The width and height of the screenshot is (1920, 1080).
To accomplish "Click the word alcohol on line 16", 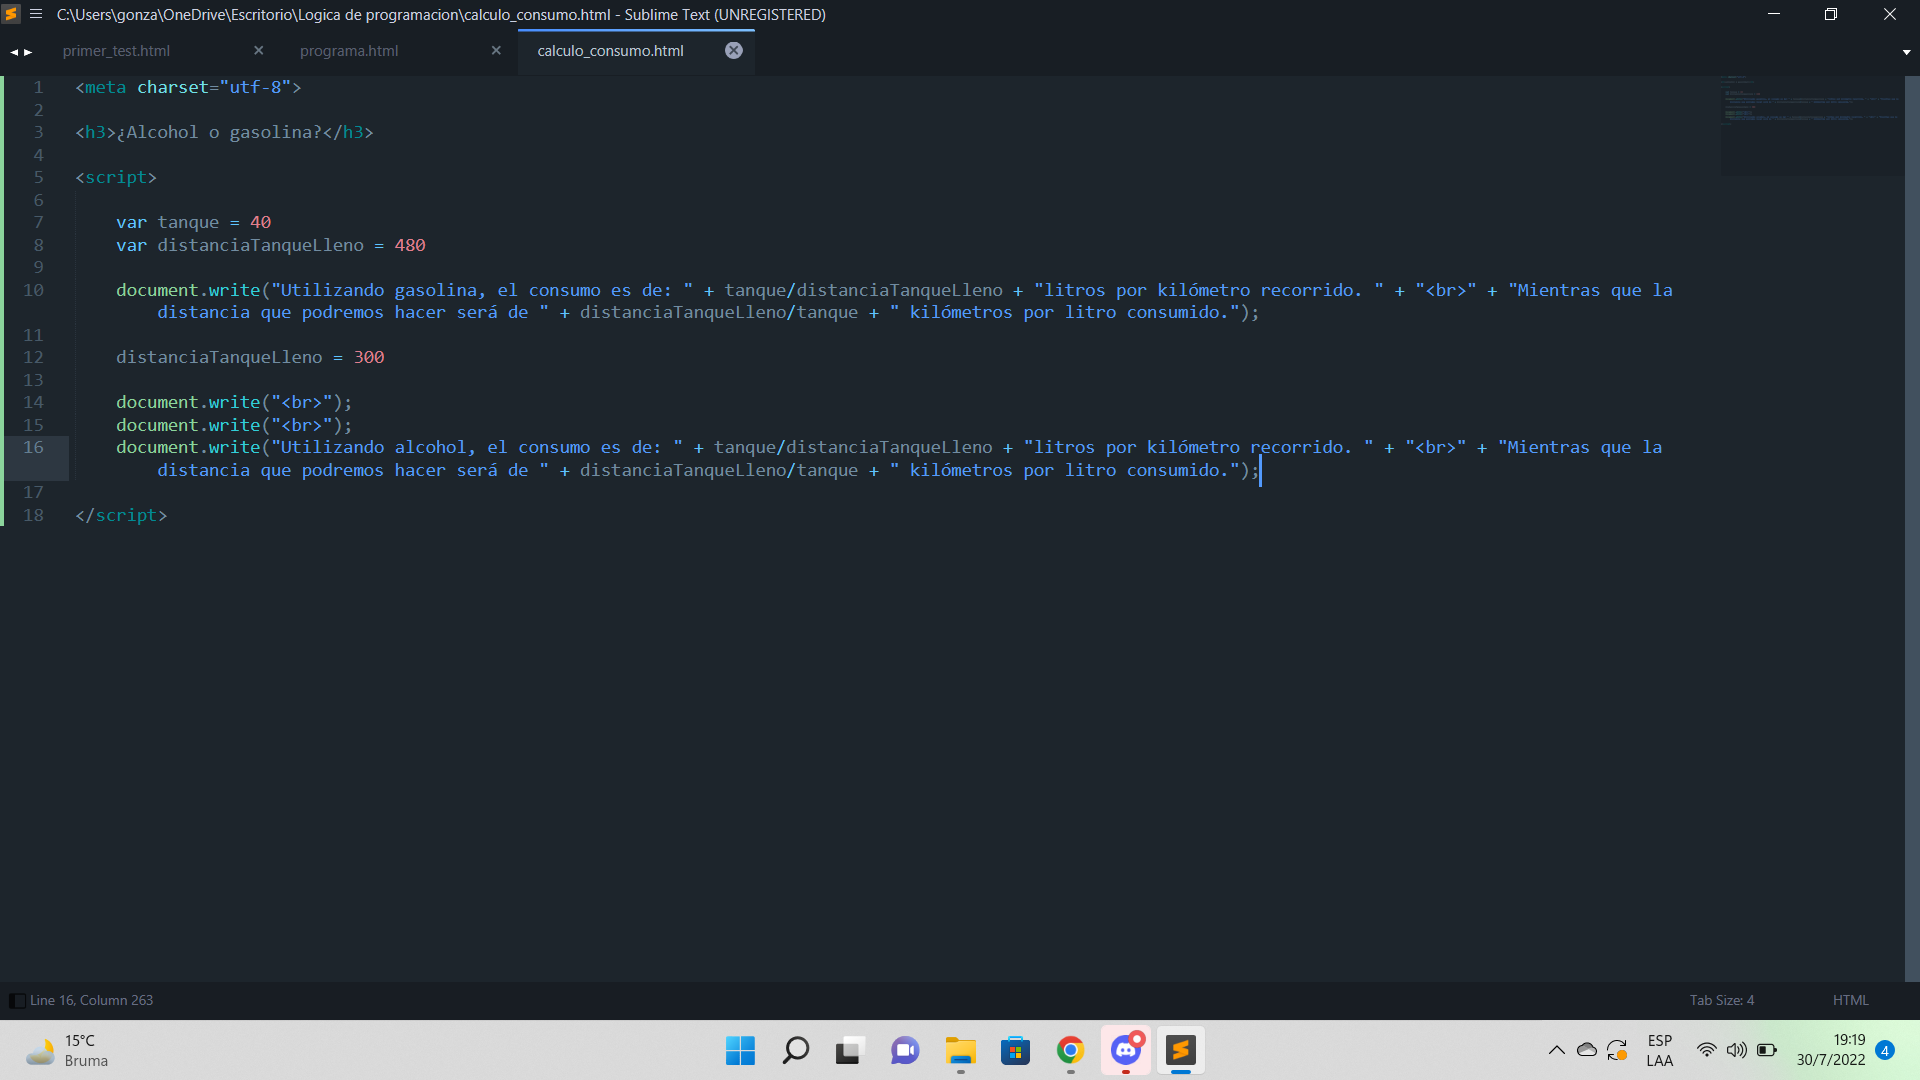I will pos(430,447).
